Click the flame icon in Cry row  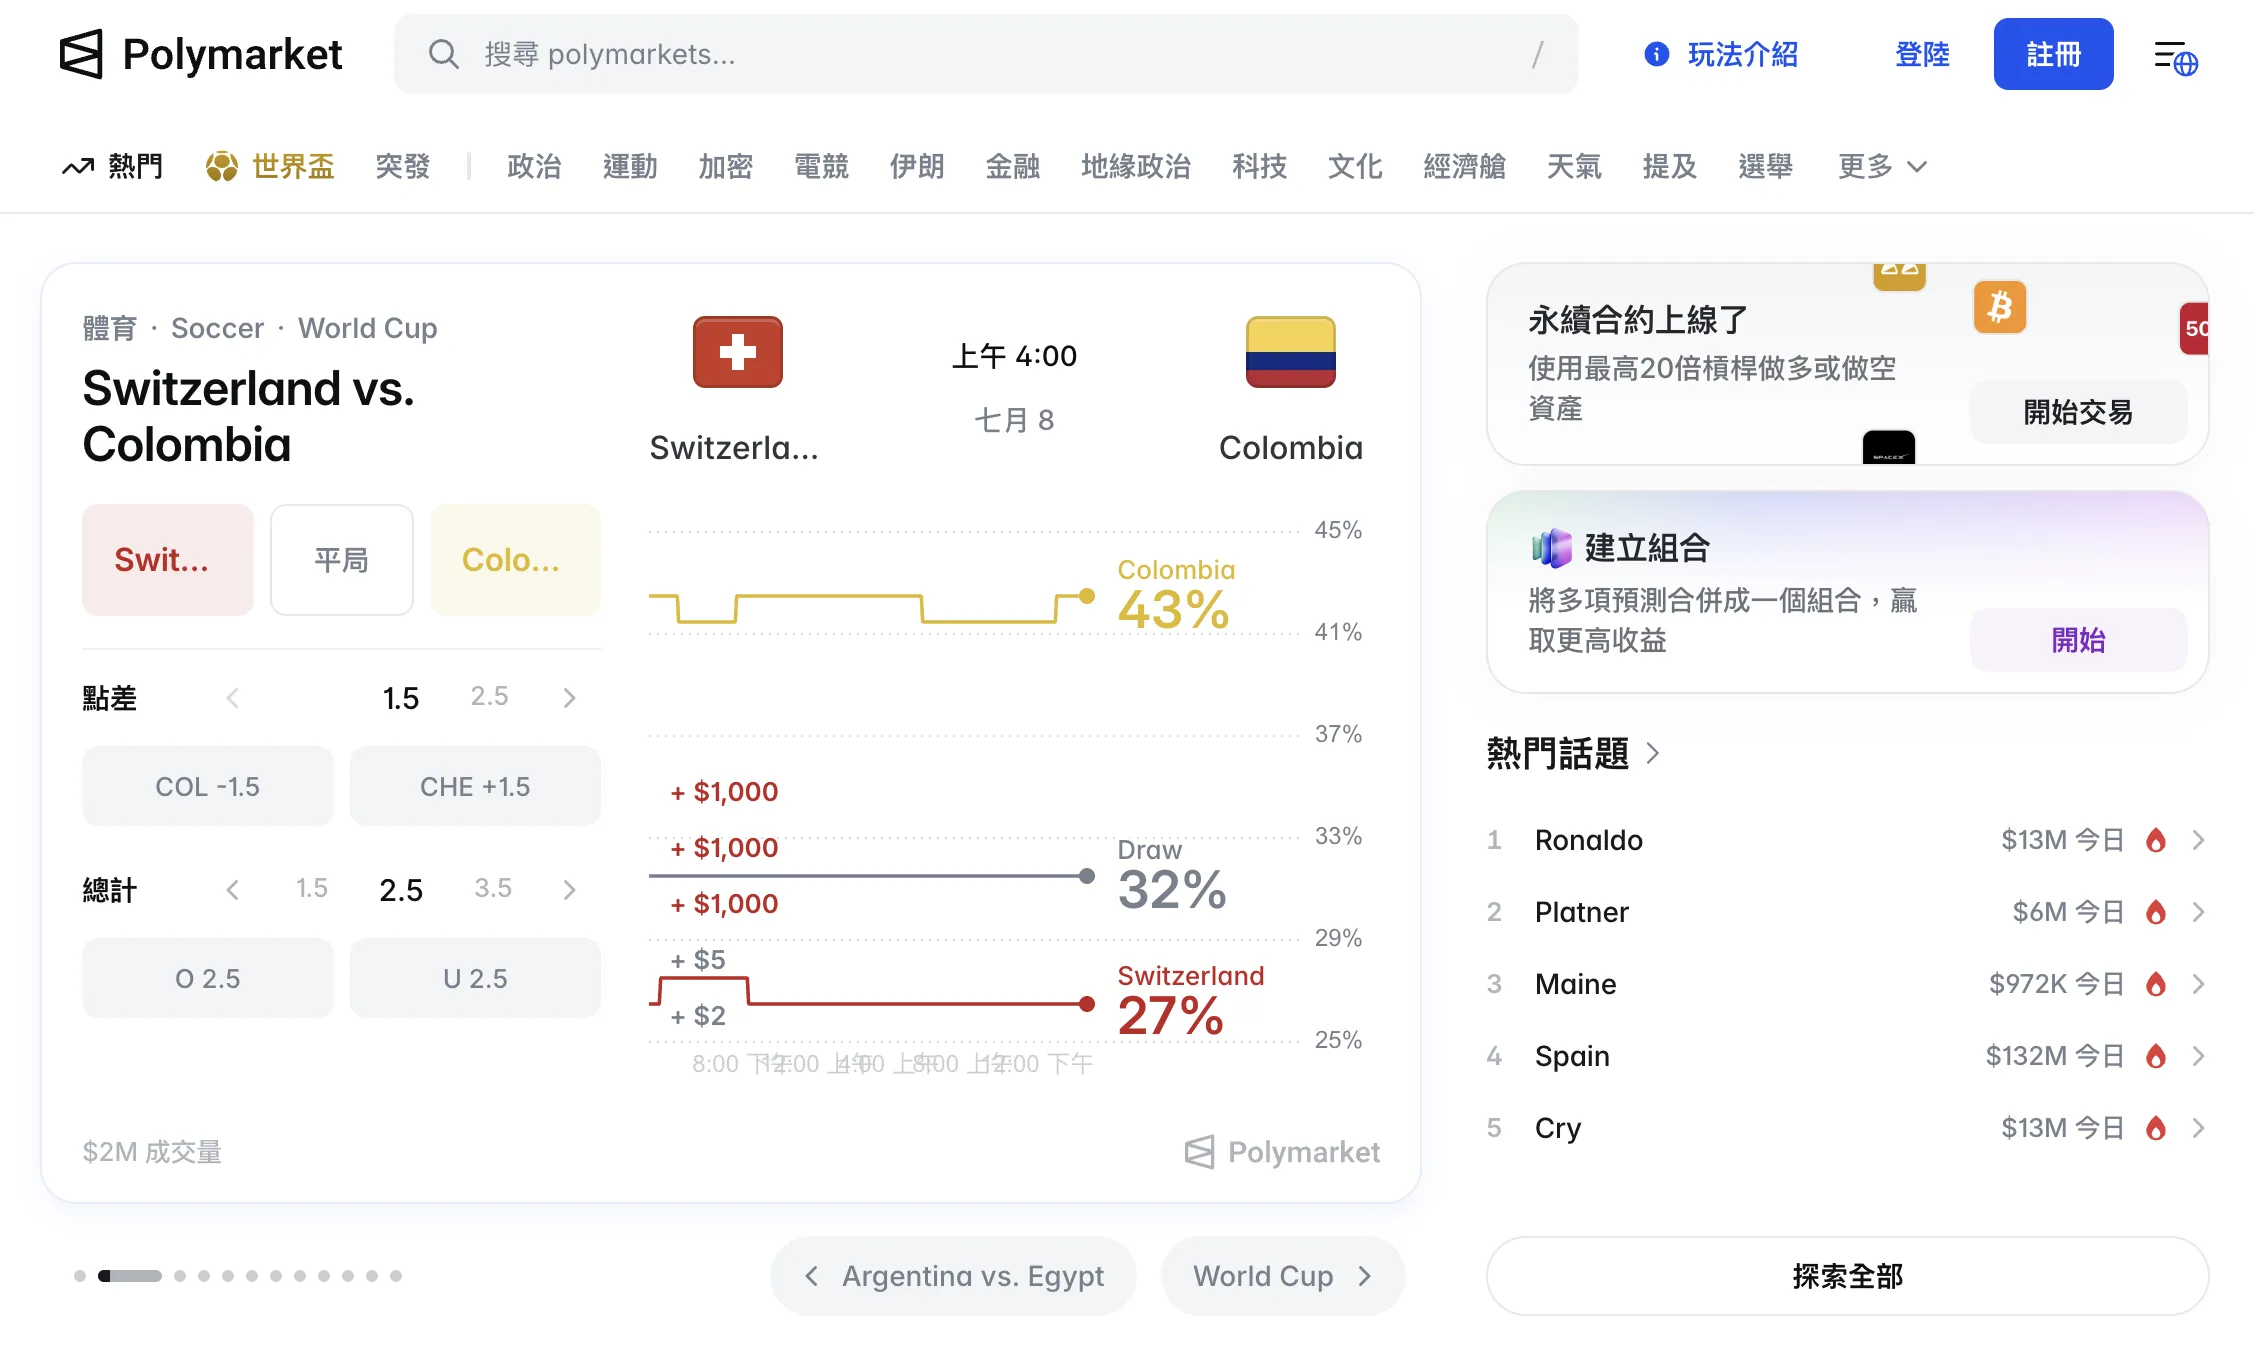pyautogui.click(x=2156, y=1128)
